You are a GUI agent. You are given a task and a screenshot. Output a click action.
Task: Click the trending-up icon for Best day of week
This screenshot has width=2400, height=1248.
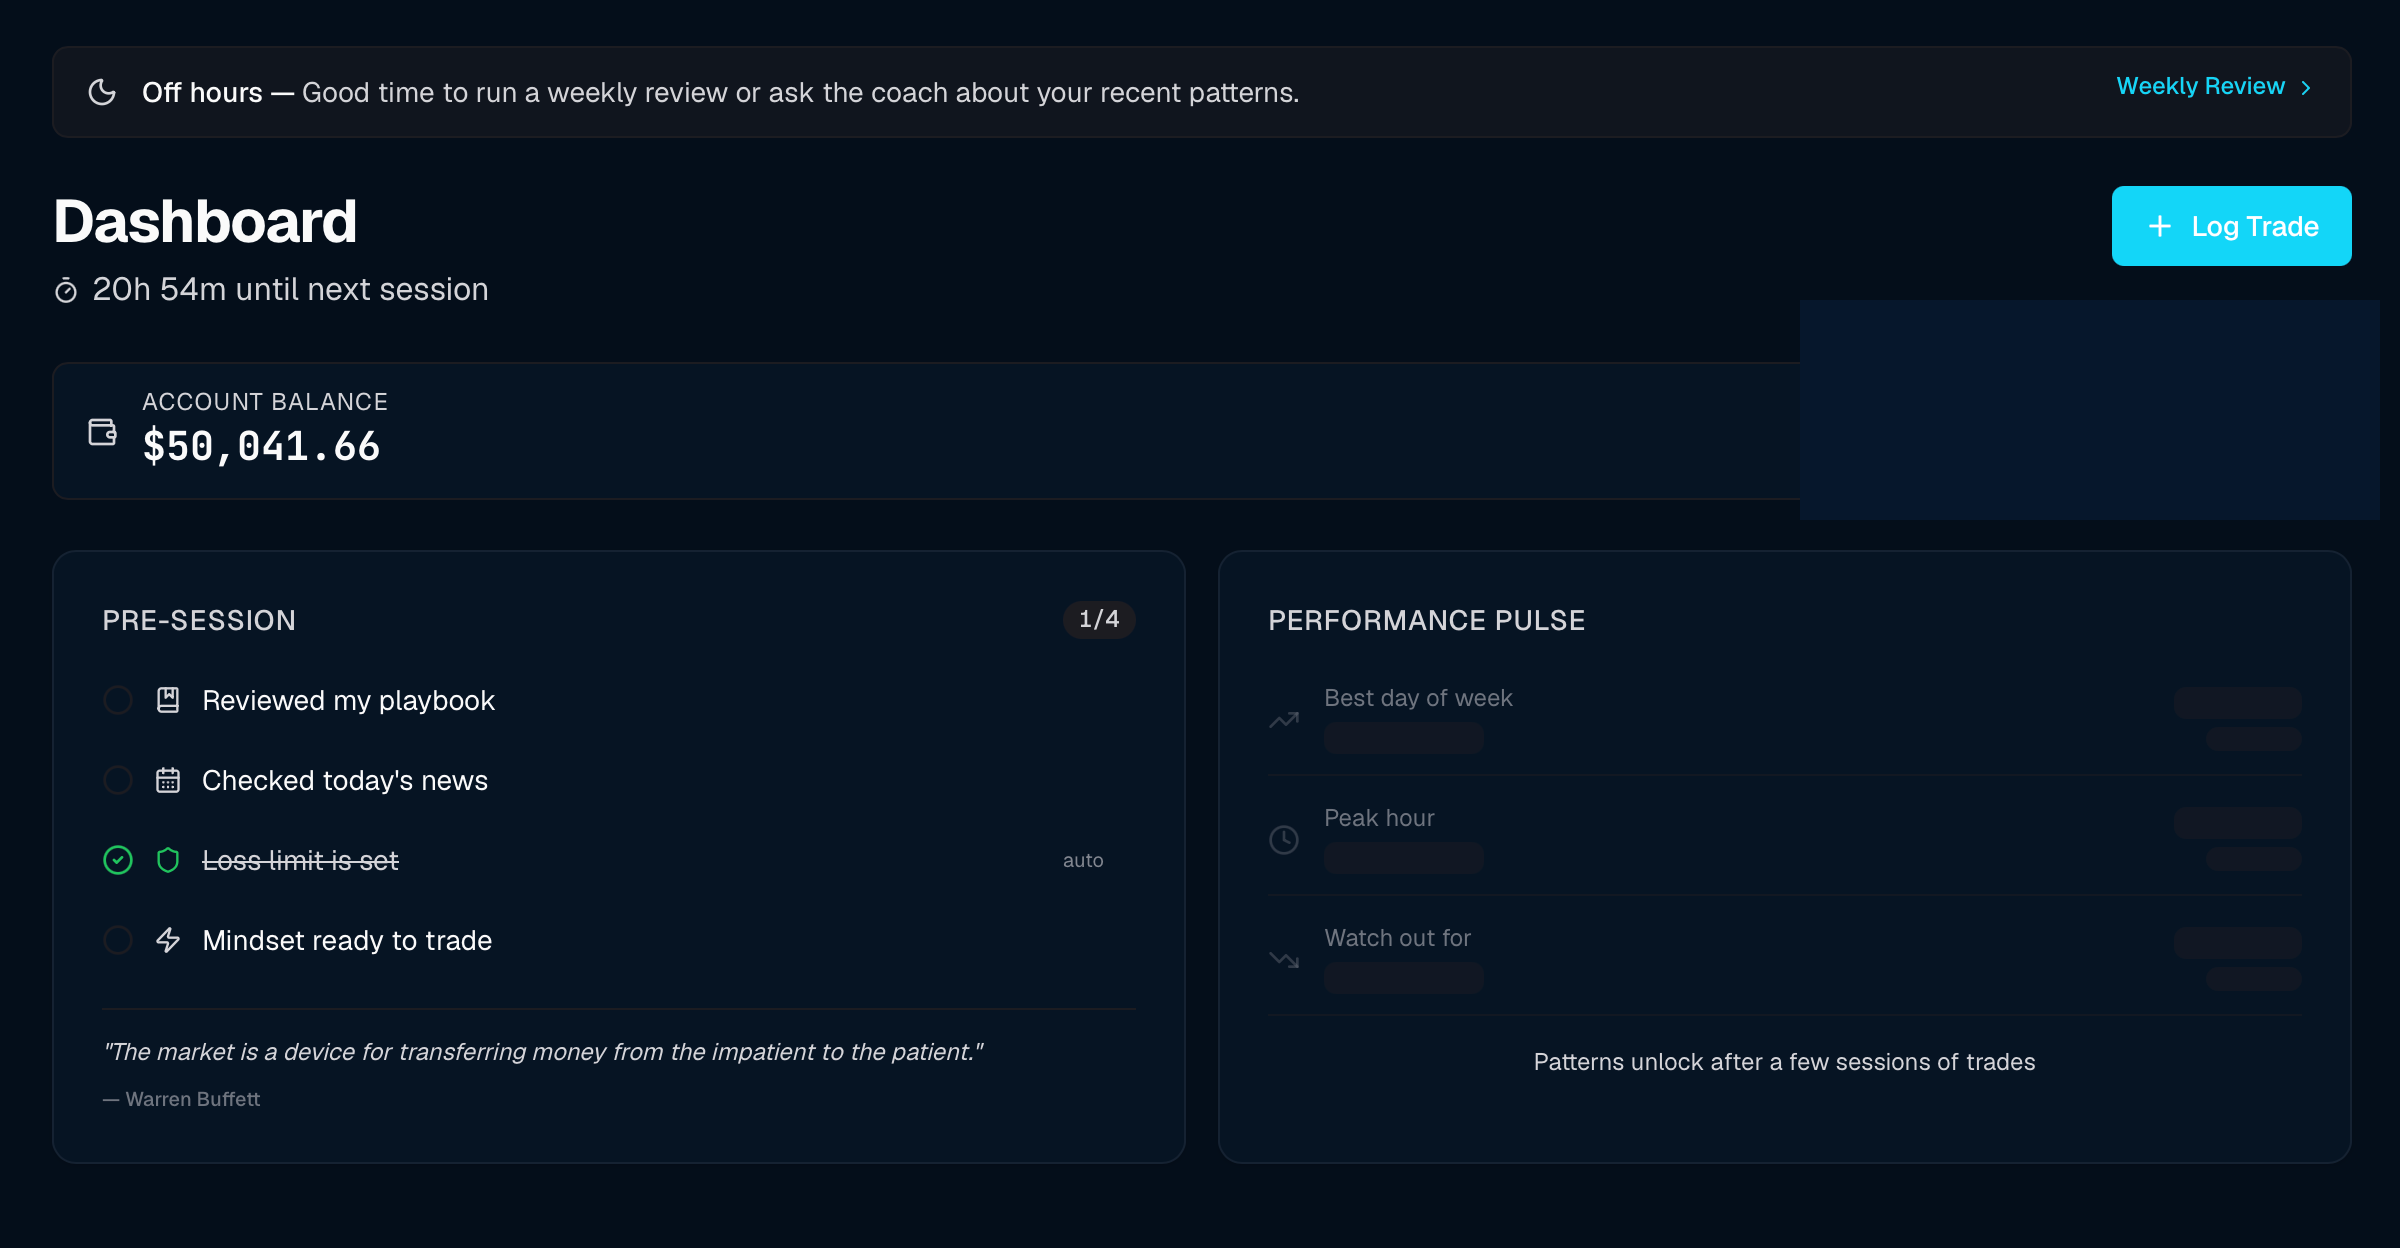tap(1284, 720)
